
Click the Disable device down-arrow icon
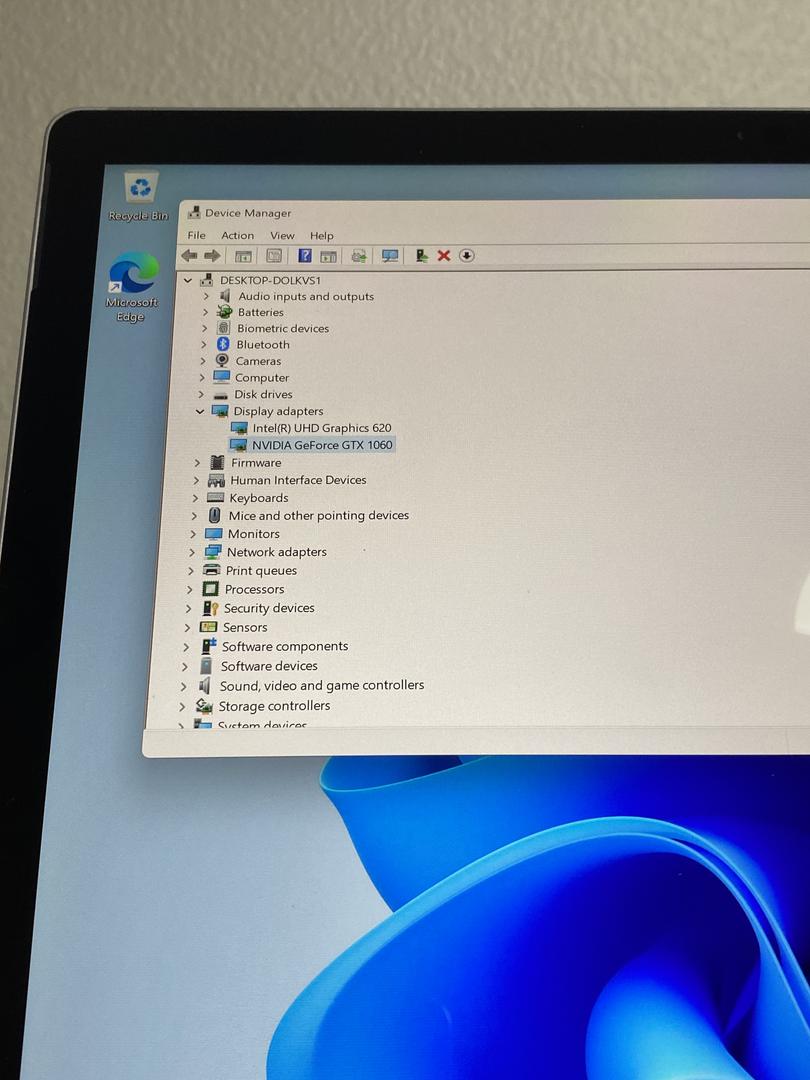tap(466, 256)
